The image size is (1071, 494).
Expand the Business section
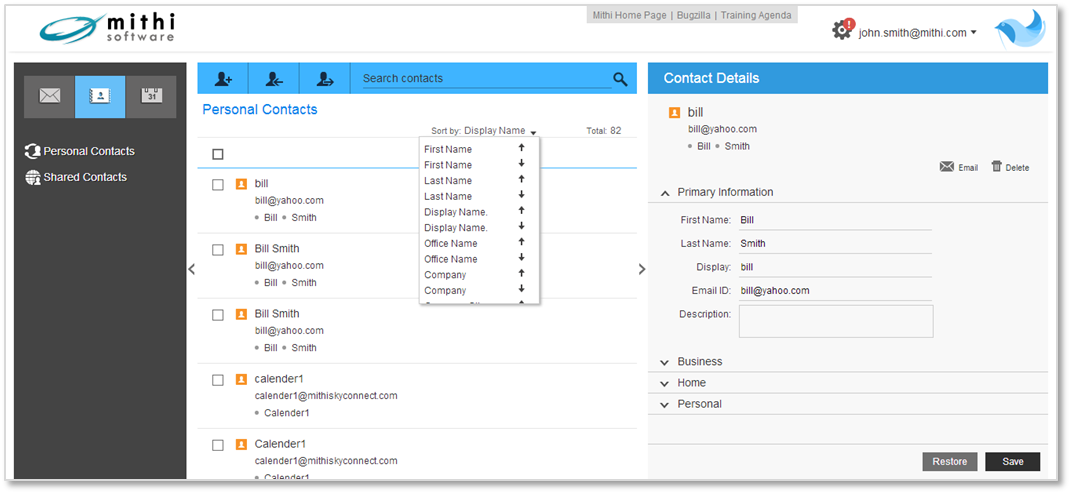pyautogui.click(x=699, y=361)
